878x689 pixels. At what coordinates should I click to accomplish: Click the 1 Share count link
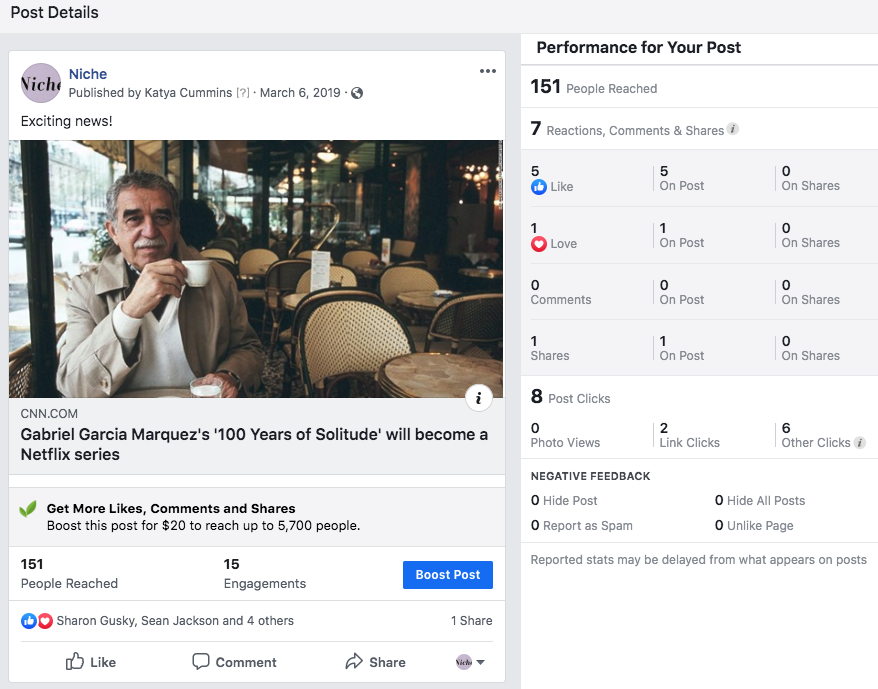471,621
